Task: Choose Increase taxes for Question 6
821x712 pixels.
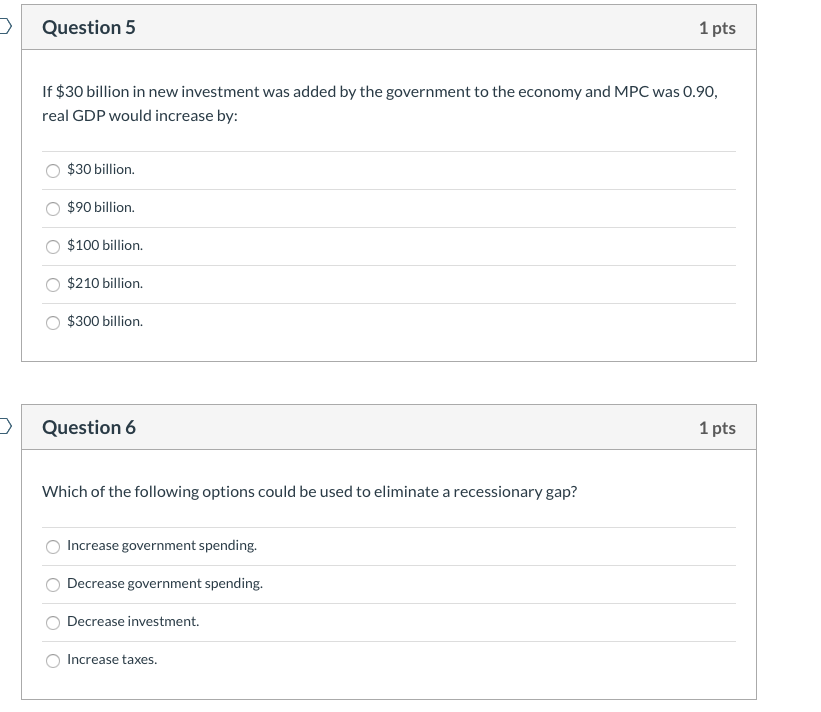Action: point(53,659)
